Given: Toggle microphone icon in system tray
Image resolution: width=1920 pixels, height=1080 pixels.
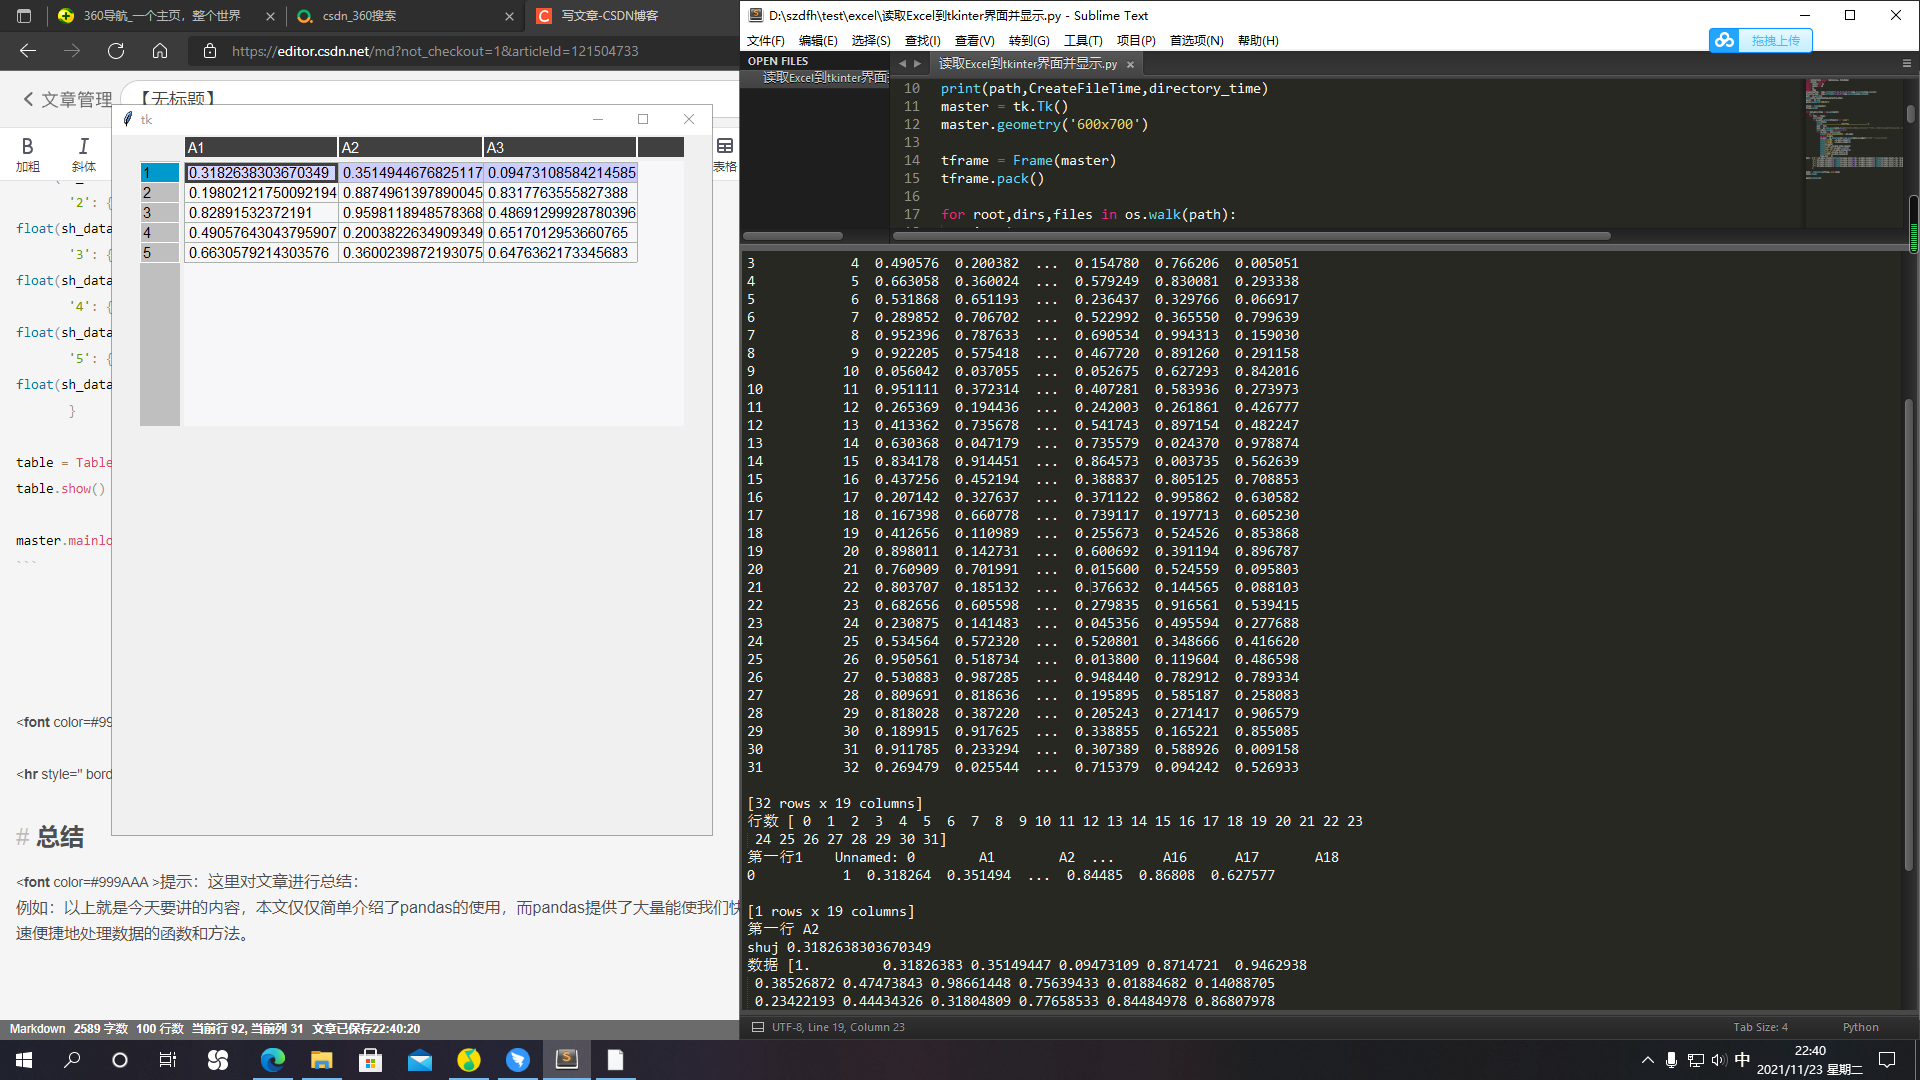Looking at the screenshot, I should pos(1671,1060).
